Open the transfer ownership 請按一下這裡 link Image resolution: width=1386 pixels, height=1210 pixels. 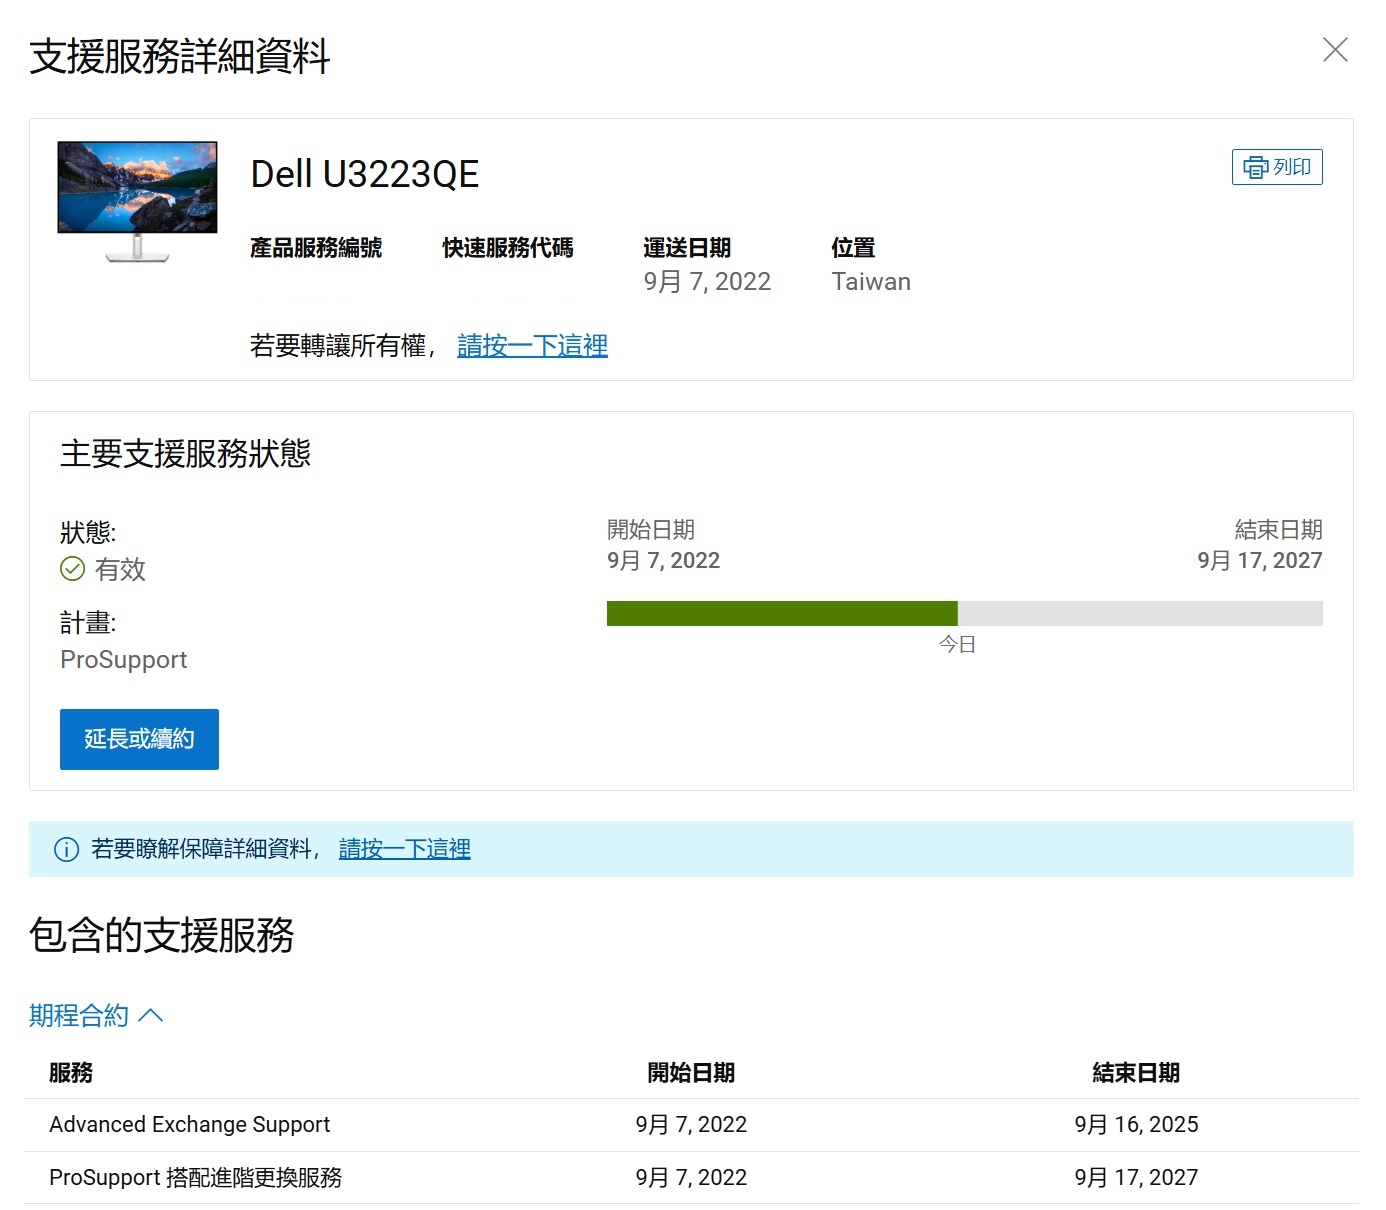tap(532, 345)
